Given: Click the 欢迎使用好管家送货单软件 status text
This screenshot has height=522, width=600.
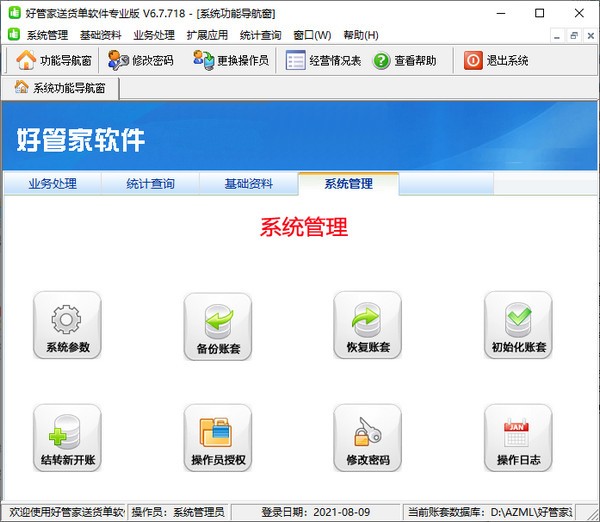Looking at the screenshot, I should [66, 512].
